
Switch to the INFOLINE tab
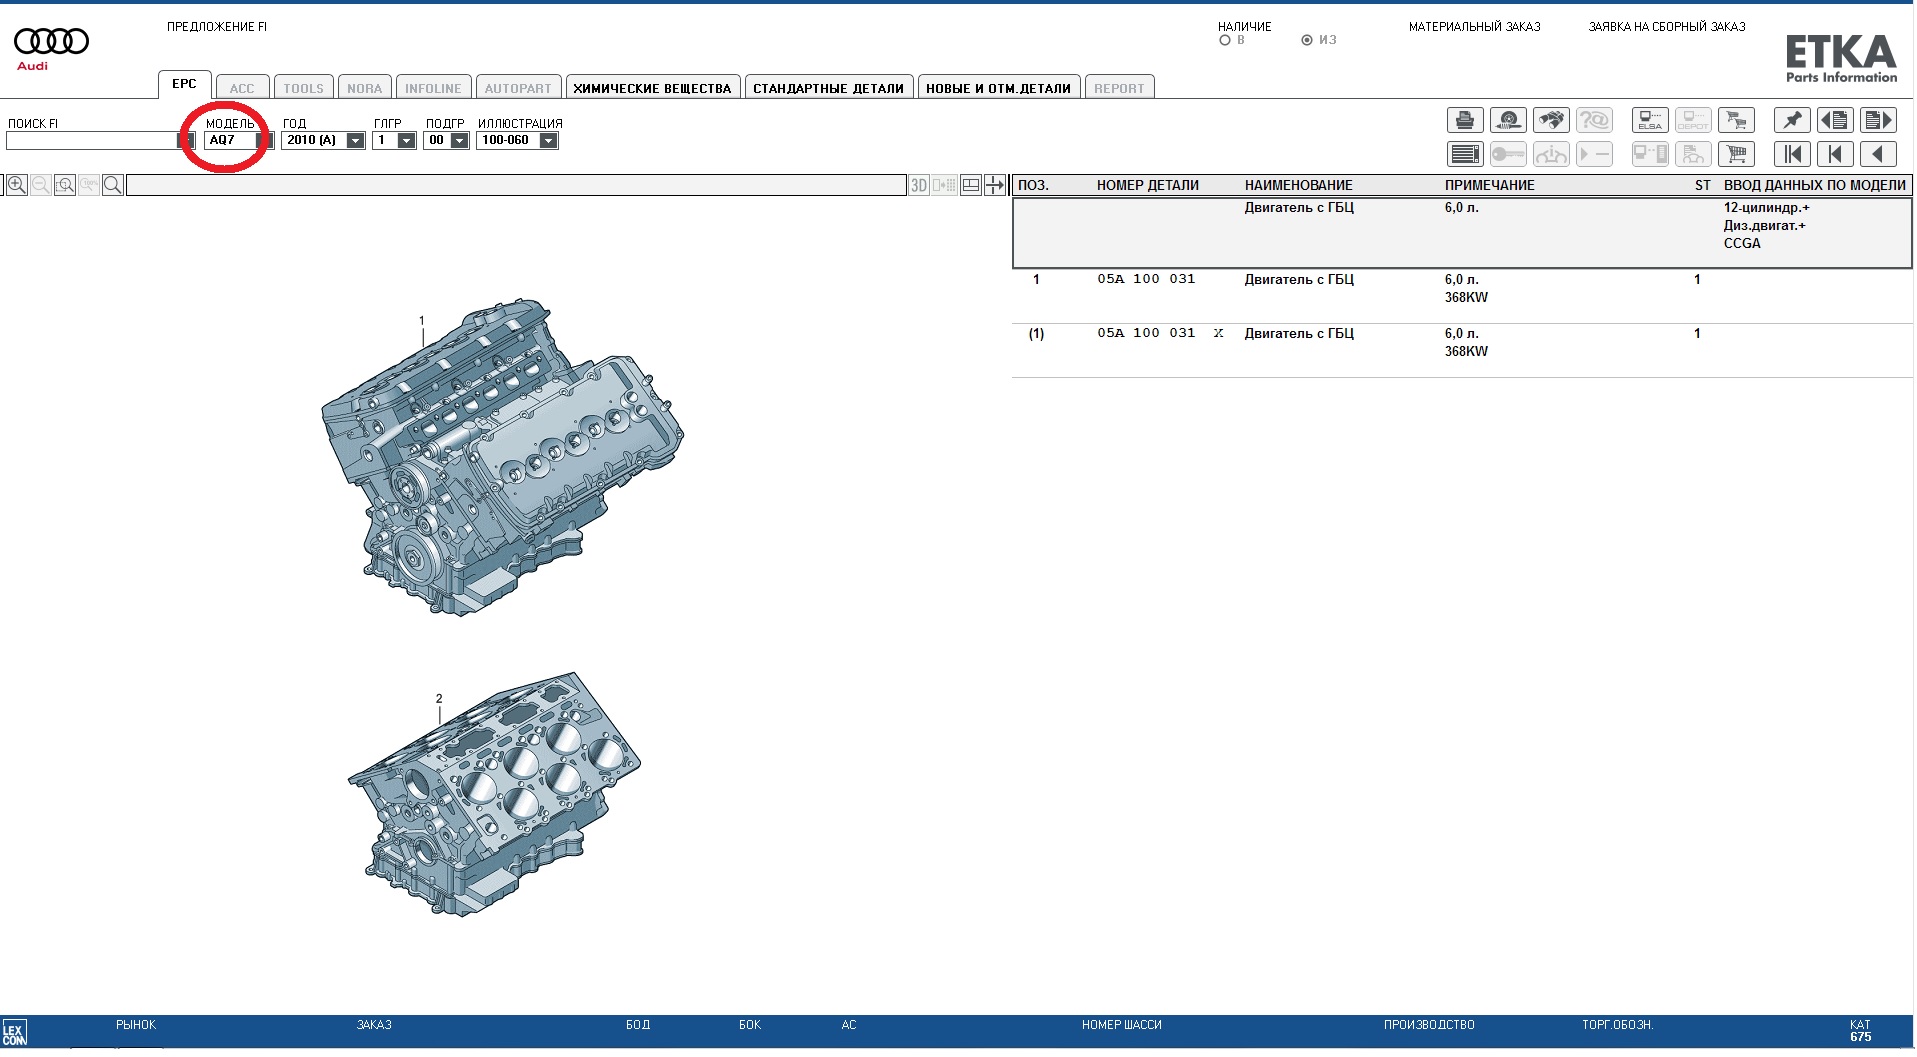pos(433,88)
